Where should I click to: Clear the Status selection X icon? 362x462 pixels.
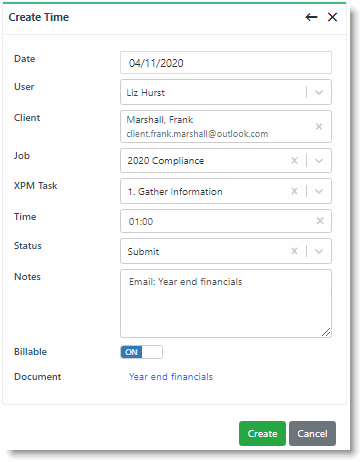(294, 251)
